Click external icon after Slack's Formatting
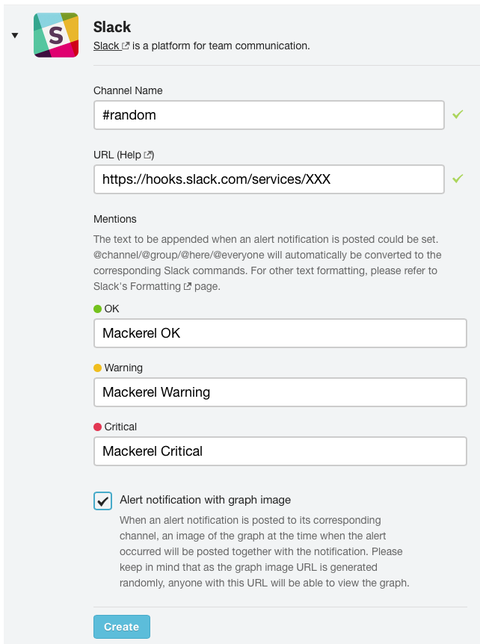The image size is (480, 644). 187,286
